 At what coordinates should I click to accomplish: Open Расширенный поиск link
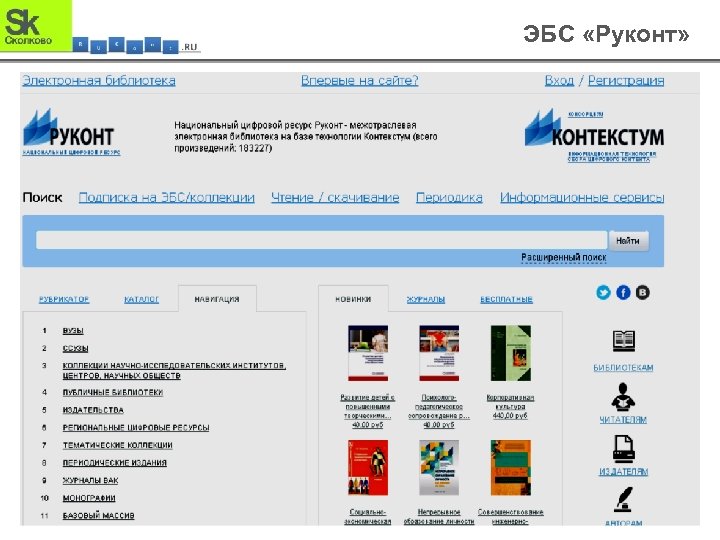[x=563, y=258]
